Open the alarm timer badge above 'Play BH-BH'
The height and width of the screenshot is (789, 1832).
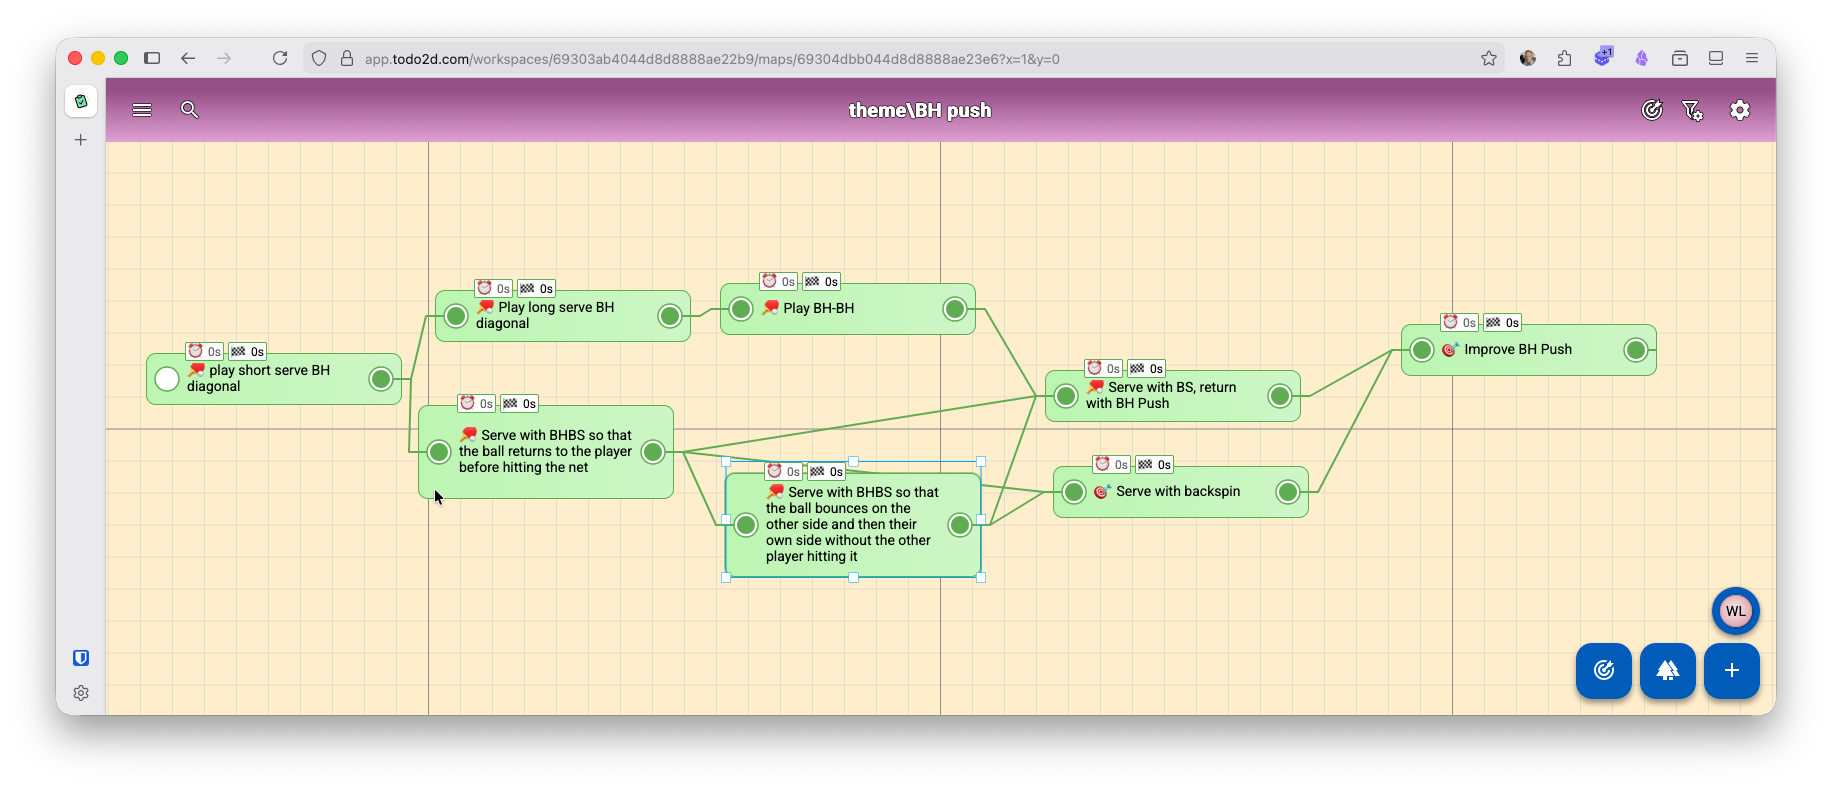click(778, 282)
